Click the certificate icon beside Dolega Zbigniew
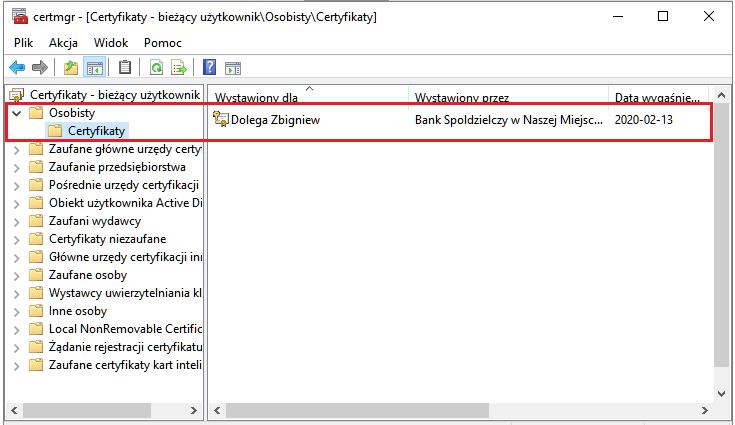735x425 pixels. pyautogui.click(x=220, y=119)
